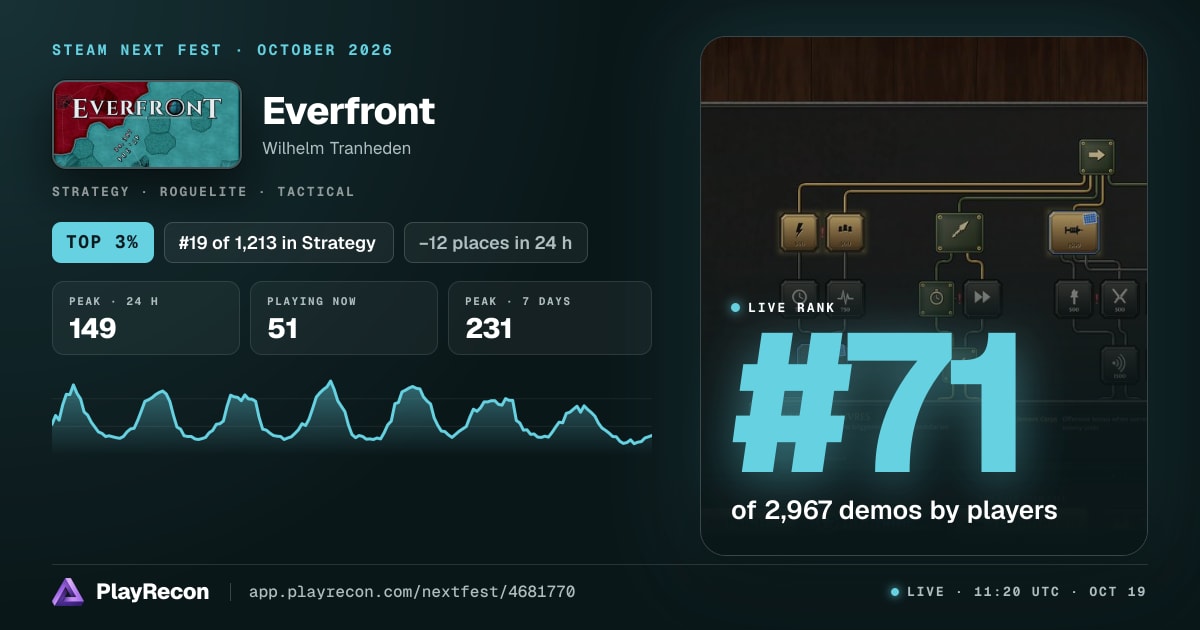
Task: Click the 'of 2,967 demos by players' text
Action: click(x=894, y=510)
